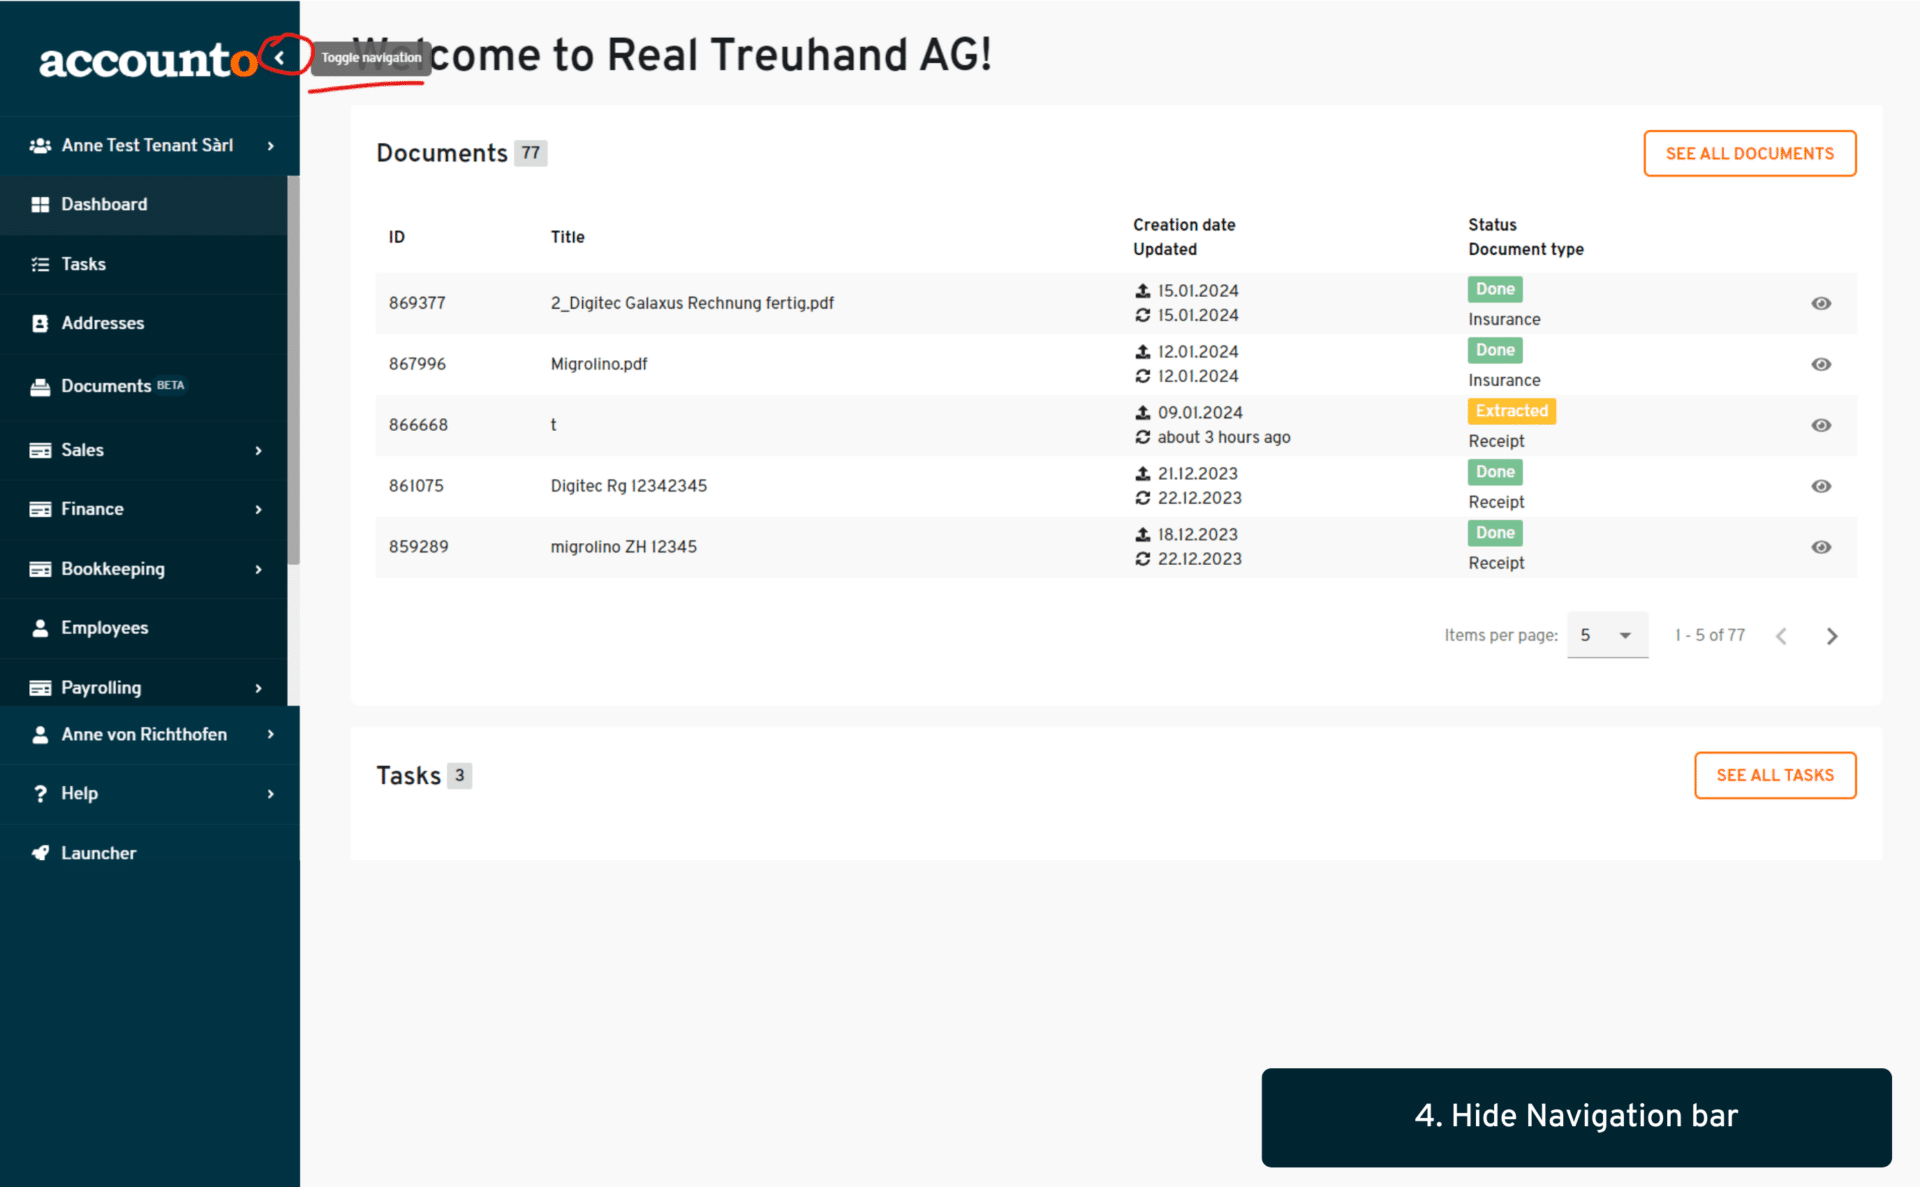
Task: Click the Anne von Richthofen user icon
Action: point(40,735)
